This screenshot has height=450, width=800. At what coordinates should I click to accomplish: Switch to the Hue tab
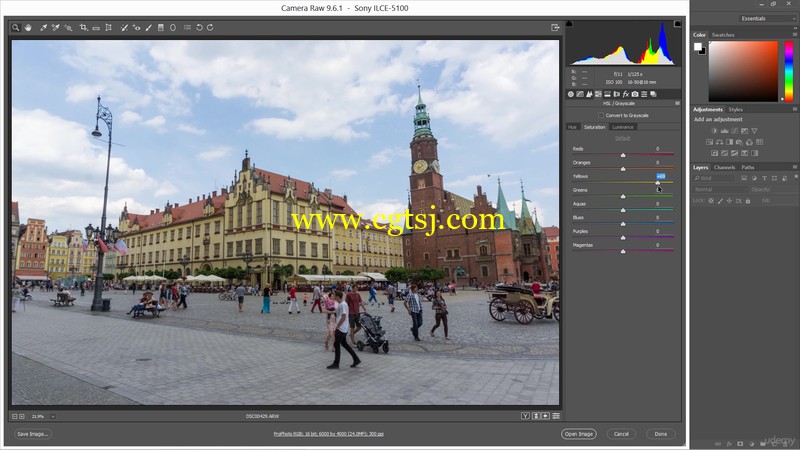pyautogui.click(x=572, y=127)
